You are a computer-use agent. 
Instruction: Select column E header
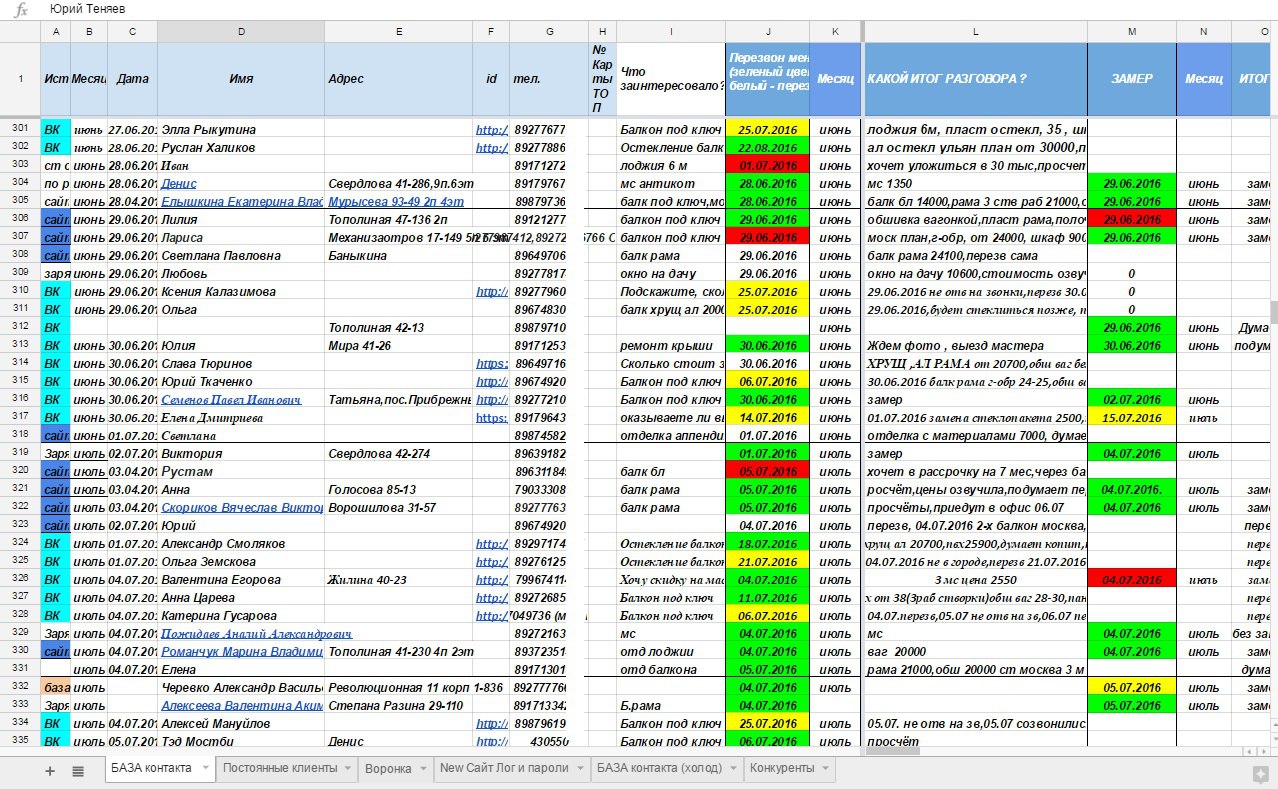point(399,32)
